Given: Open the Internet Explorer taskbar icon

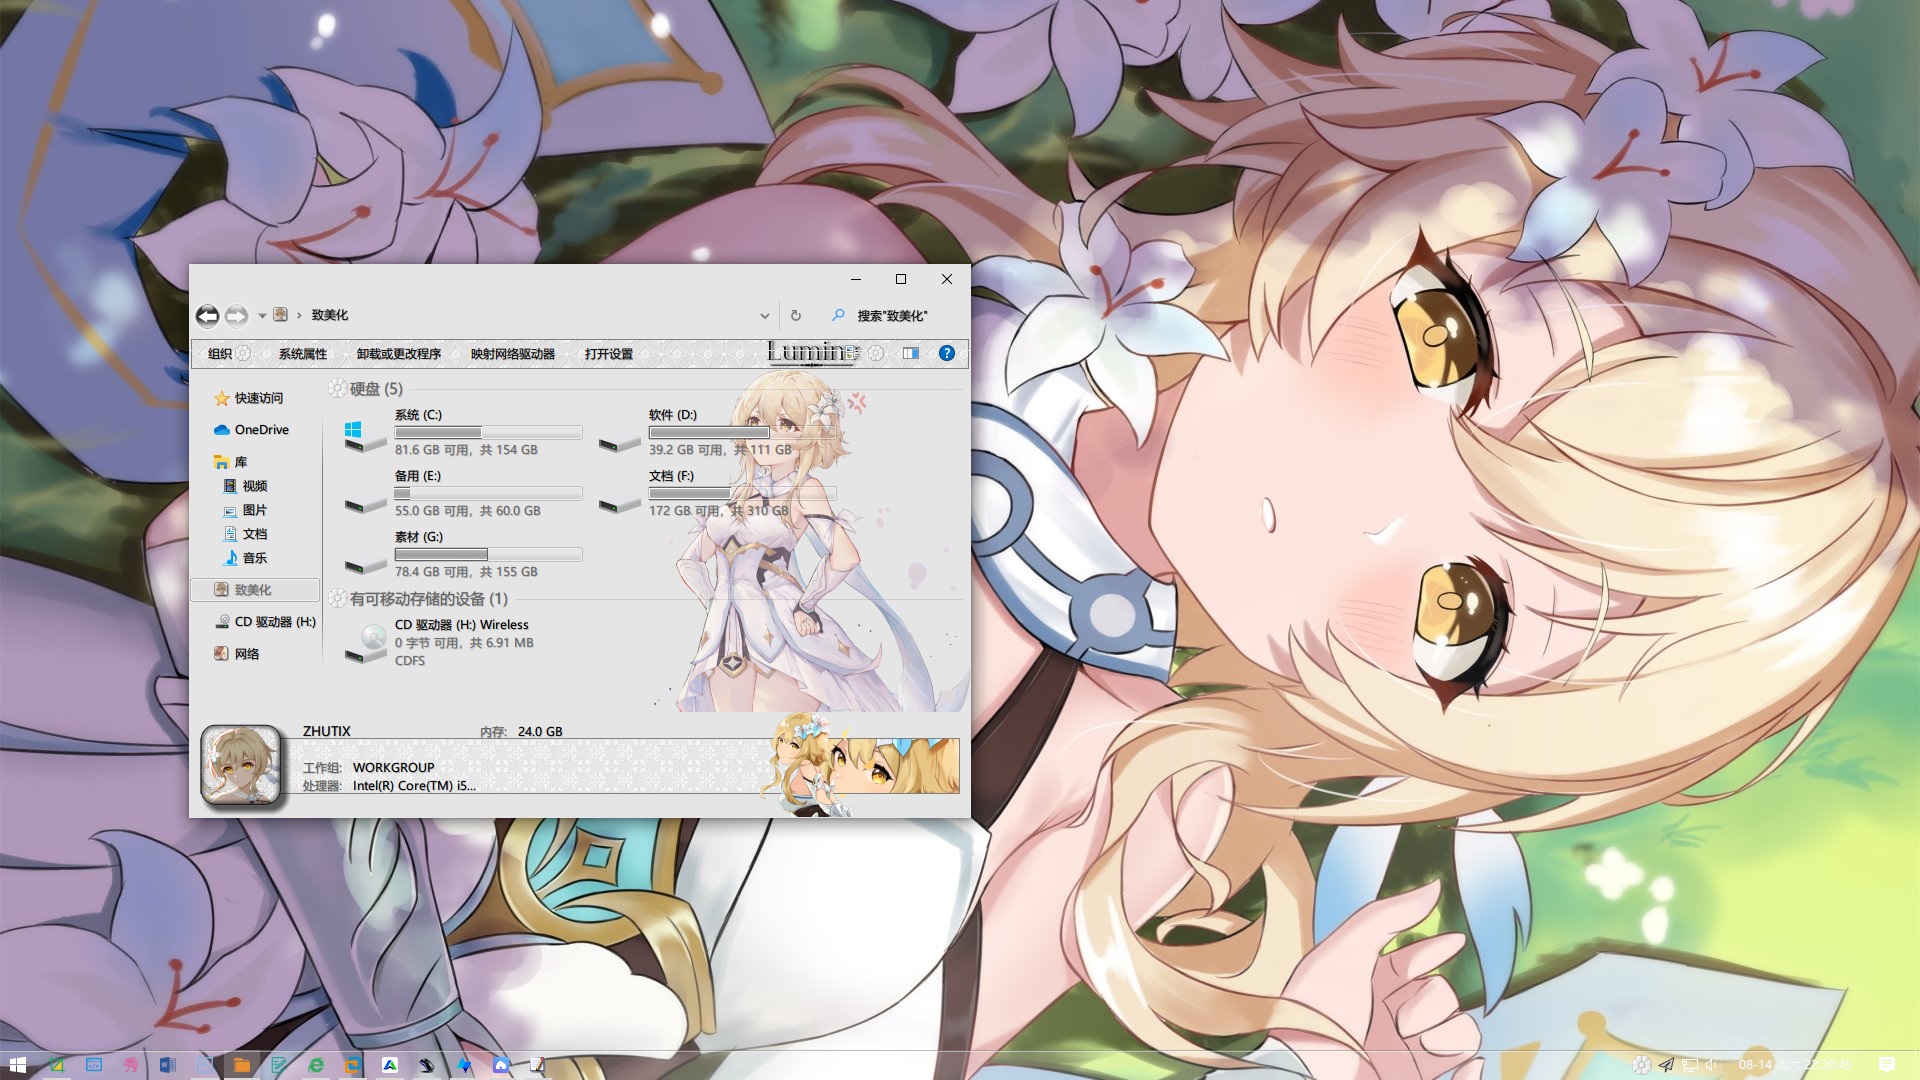Looking at the screenshot, I should (x=316, y=1065).
